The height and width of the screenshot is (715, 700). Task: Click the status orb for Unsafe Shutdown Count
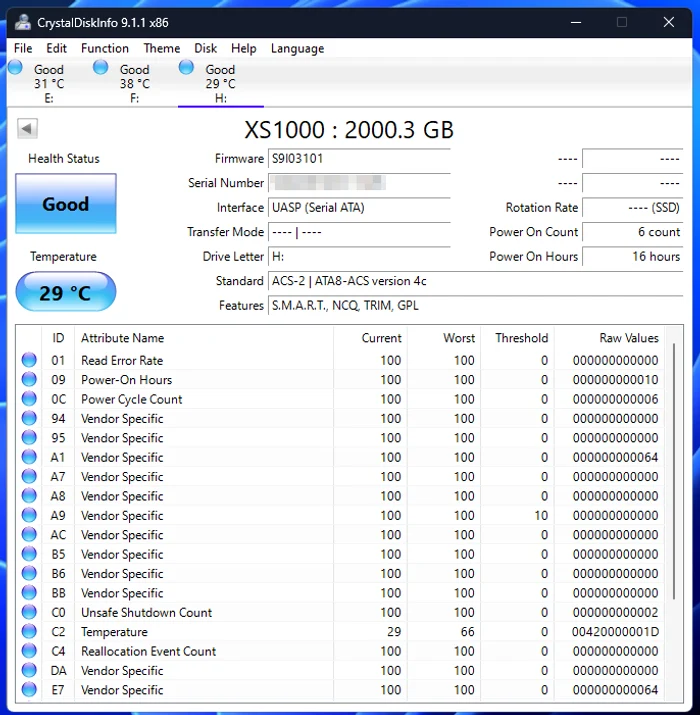tap(29, 611)
